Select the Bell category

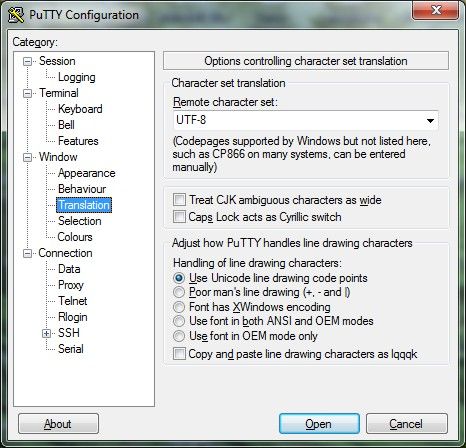66,125
